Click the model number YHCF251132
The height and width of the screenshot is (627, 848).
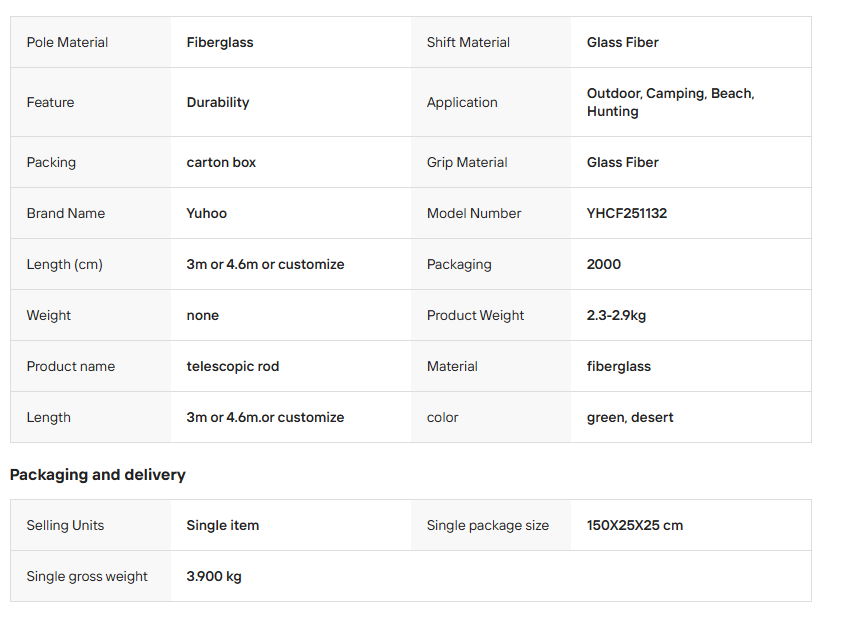point(627,213)
